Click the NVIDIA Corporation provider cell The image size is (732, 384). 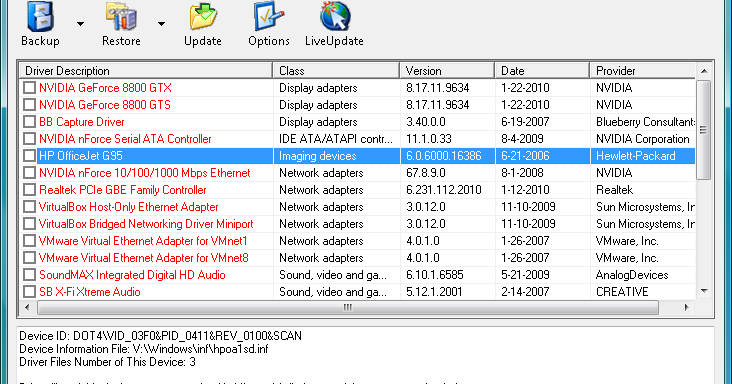click(643, 139)
